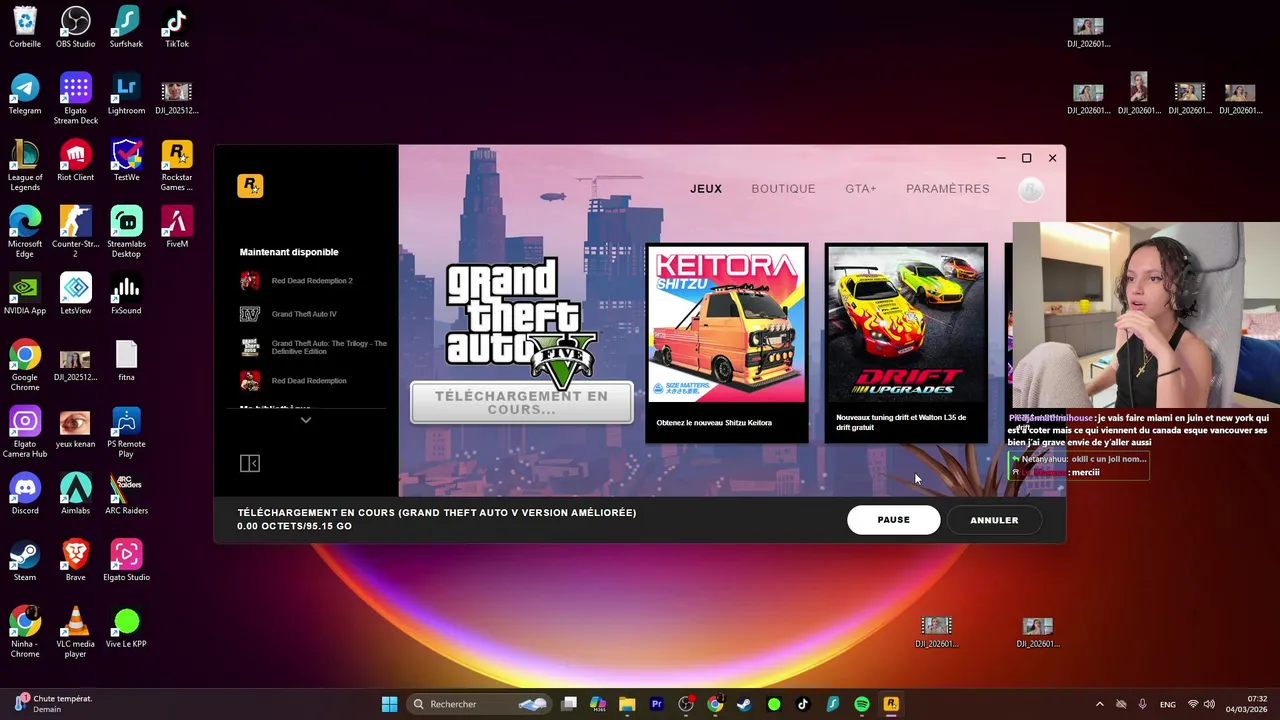
Task: Click the Steam icon in the taskbar
Action: click(744, 704)
